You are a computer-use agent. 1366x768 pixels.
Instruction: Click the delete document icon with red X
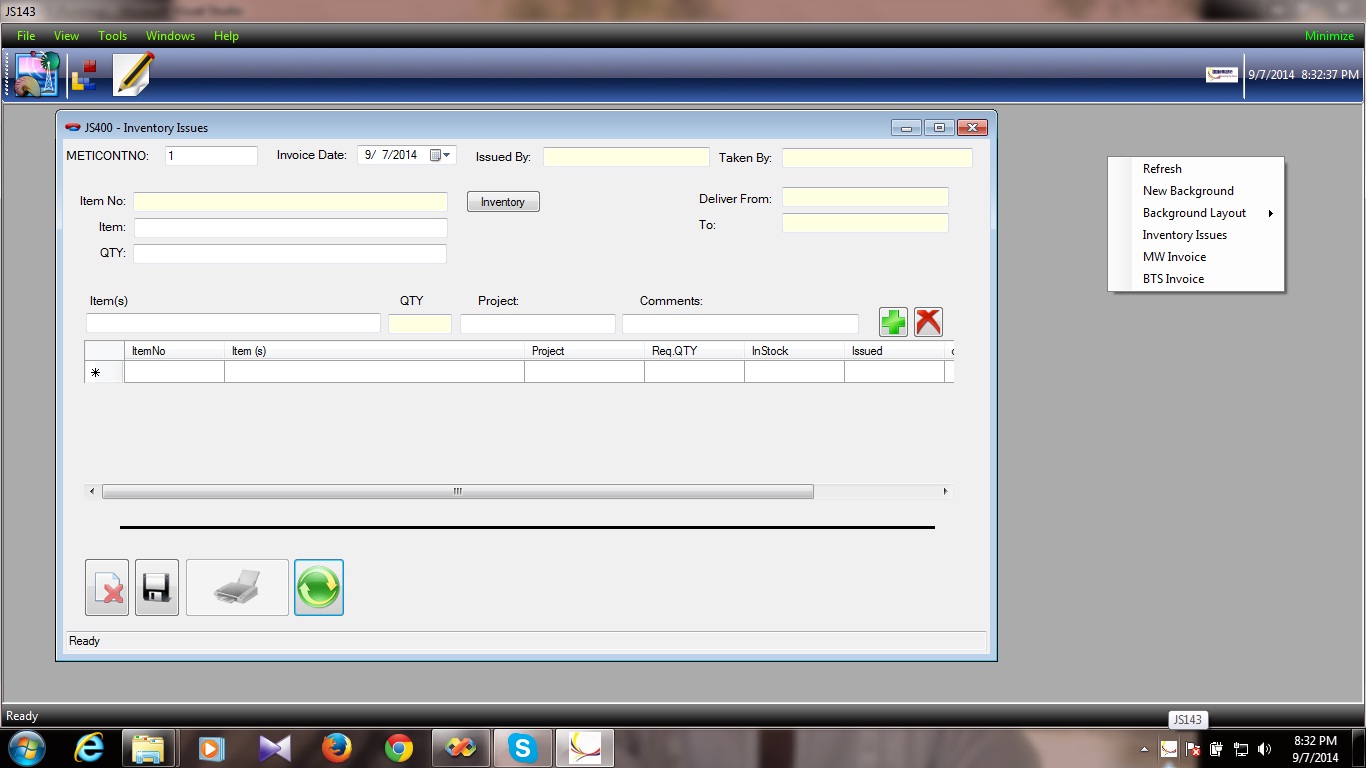[107, 587]
